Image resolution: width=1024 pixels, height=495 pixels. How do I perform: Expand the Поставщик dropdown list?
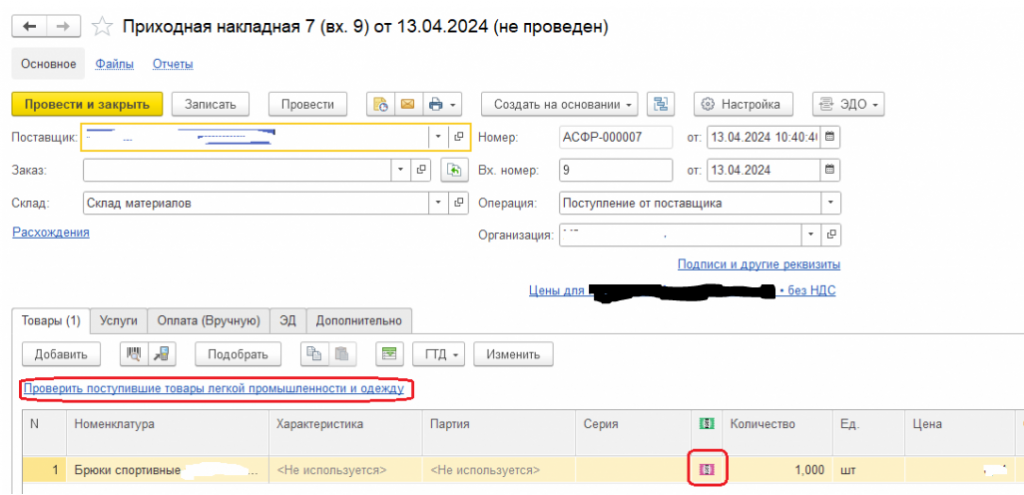(x=438, y=137)
